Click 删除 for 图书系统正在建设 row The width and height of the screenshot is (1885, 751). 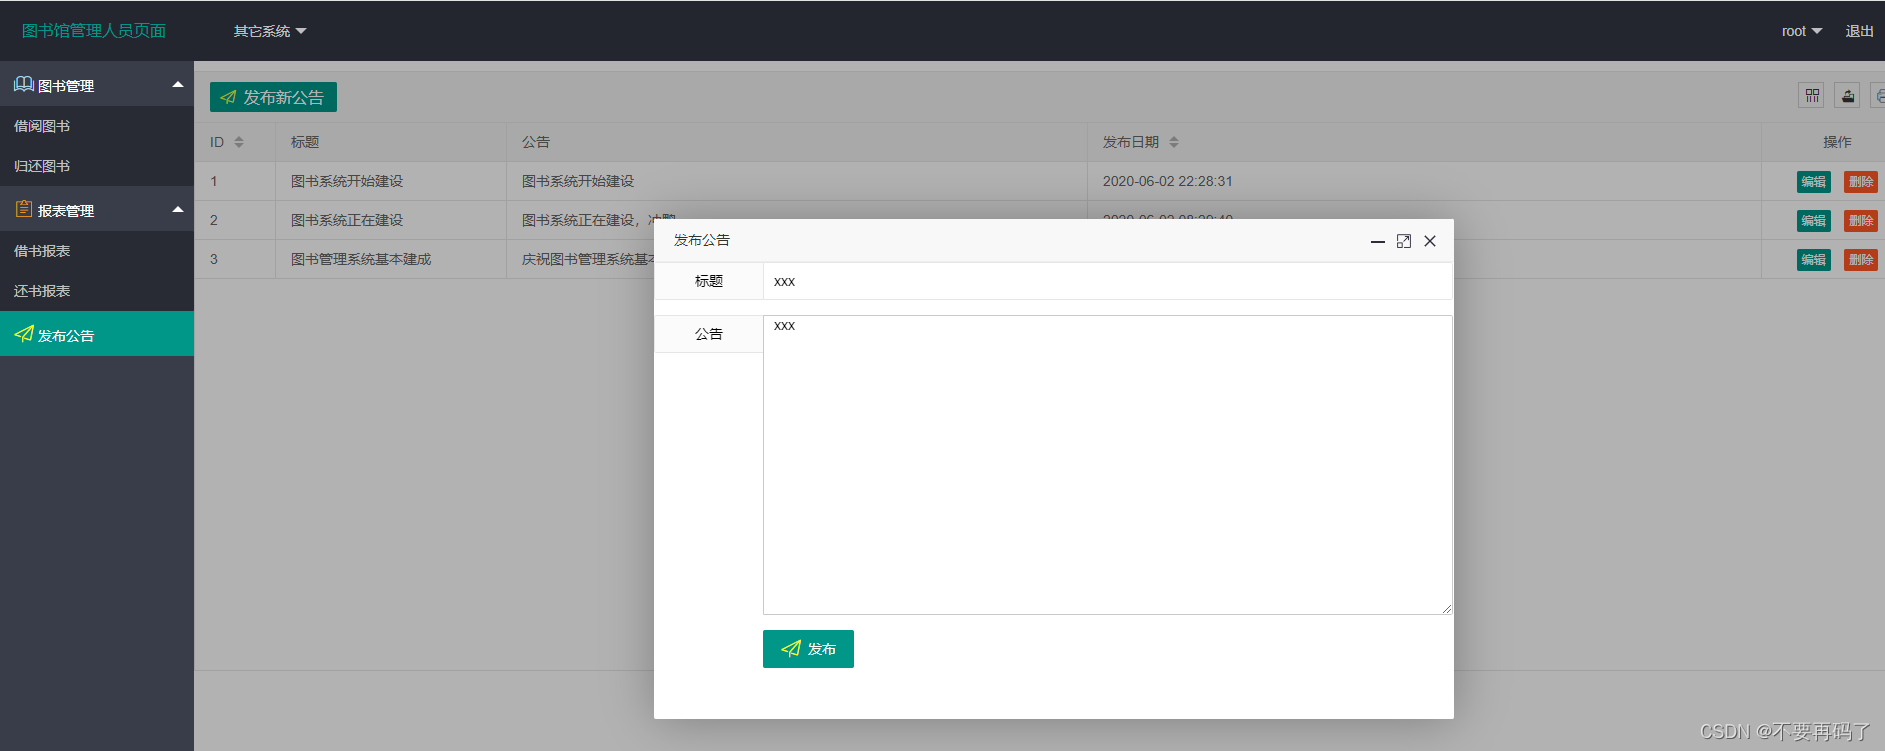[x=1861, y=221]
